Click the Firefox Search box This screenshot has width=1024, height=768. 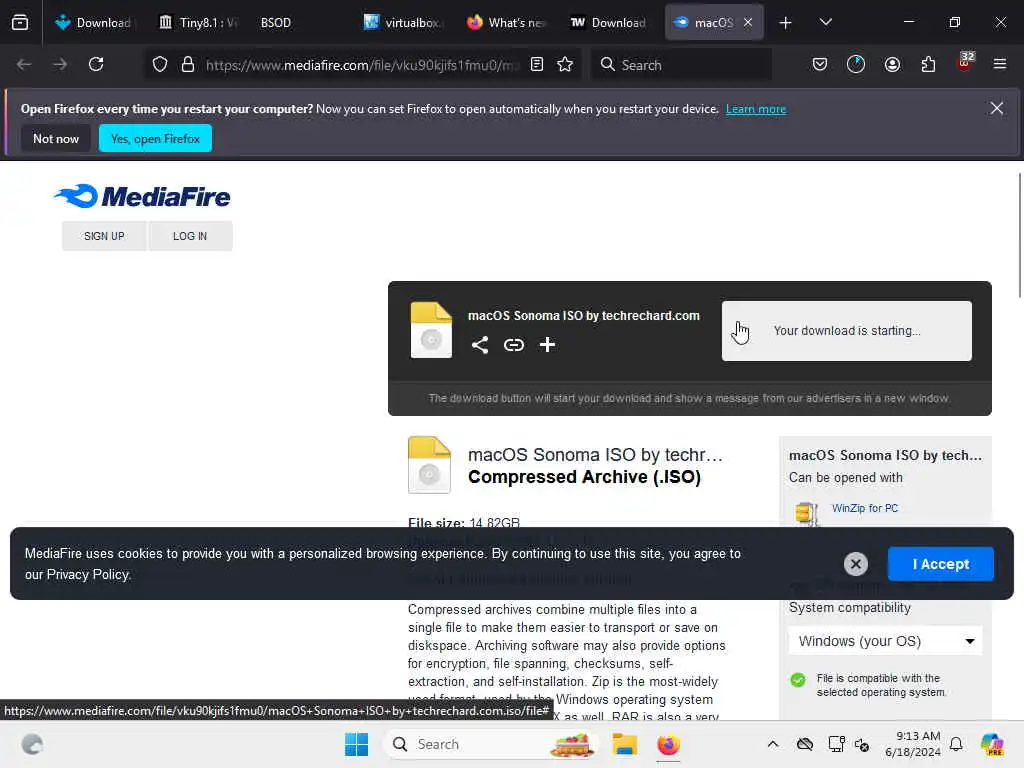point(681,65)
